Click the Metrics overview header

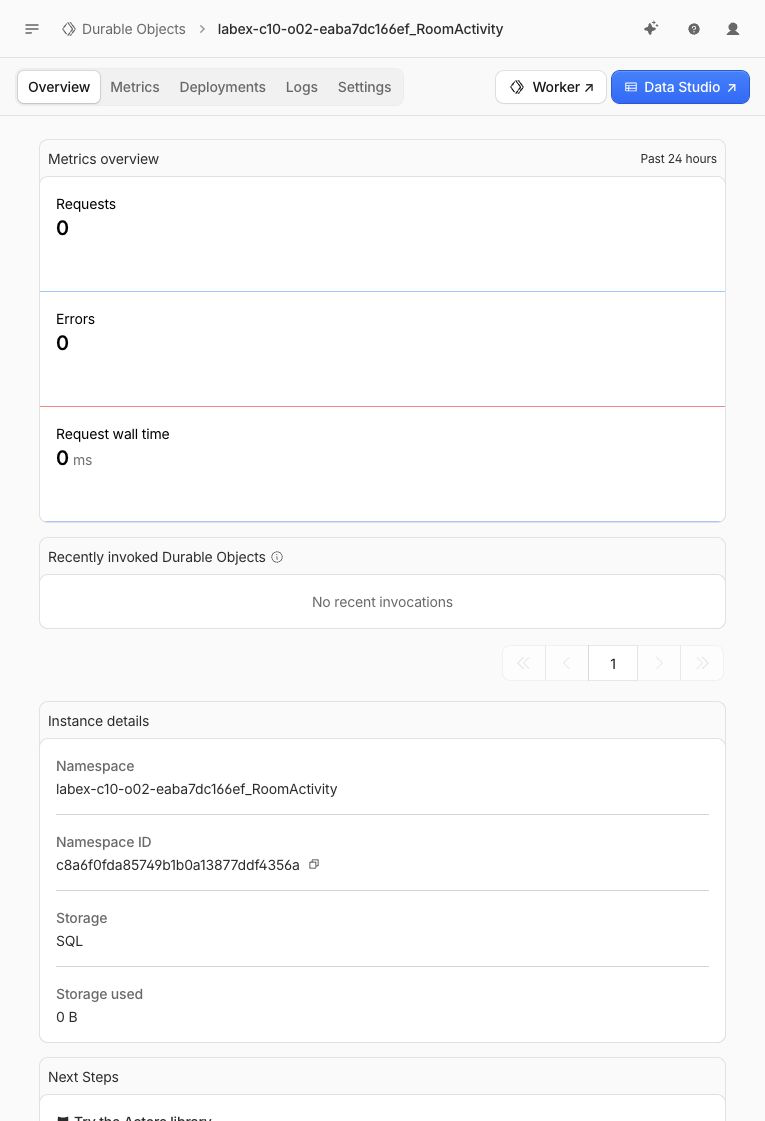104,159
